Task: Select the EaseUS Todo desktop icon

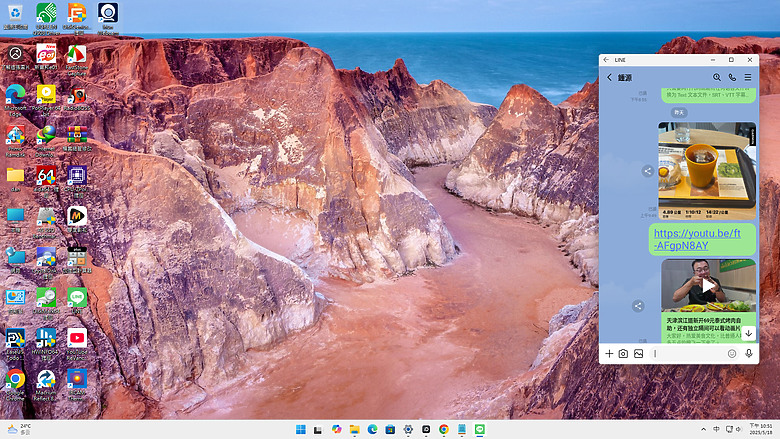Action: [15, 344]
